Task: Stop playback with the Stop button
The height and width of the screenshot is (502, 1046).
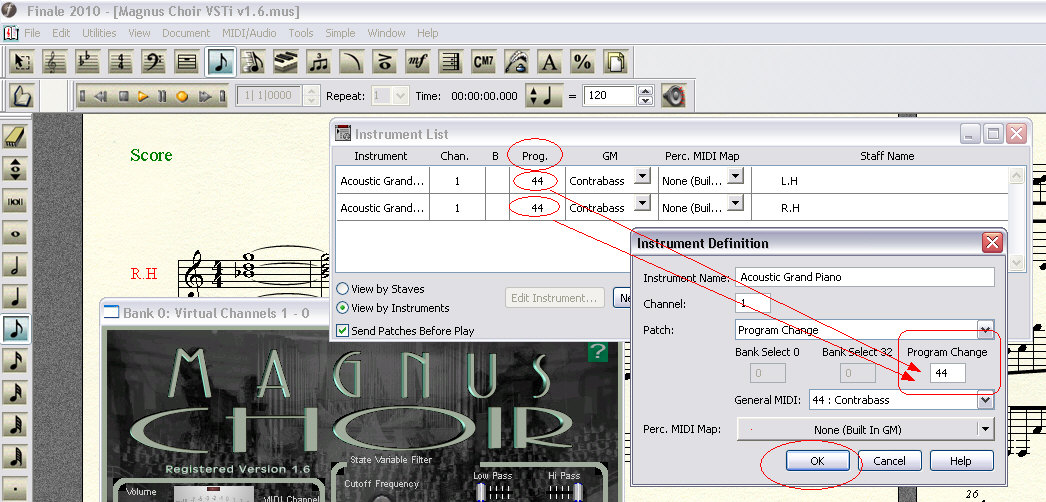Action: tap(123, 96)
